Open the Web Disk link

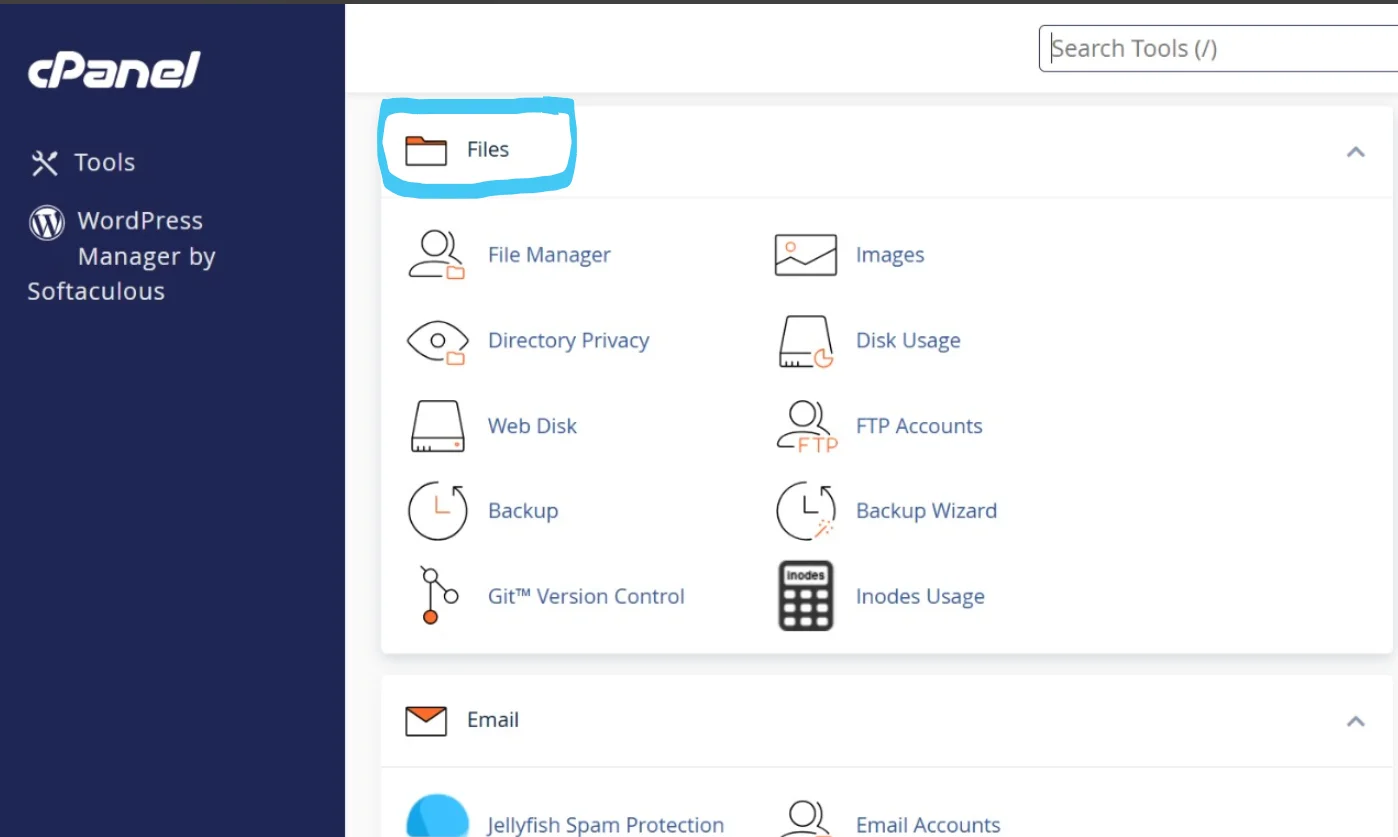(532, 426)
